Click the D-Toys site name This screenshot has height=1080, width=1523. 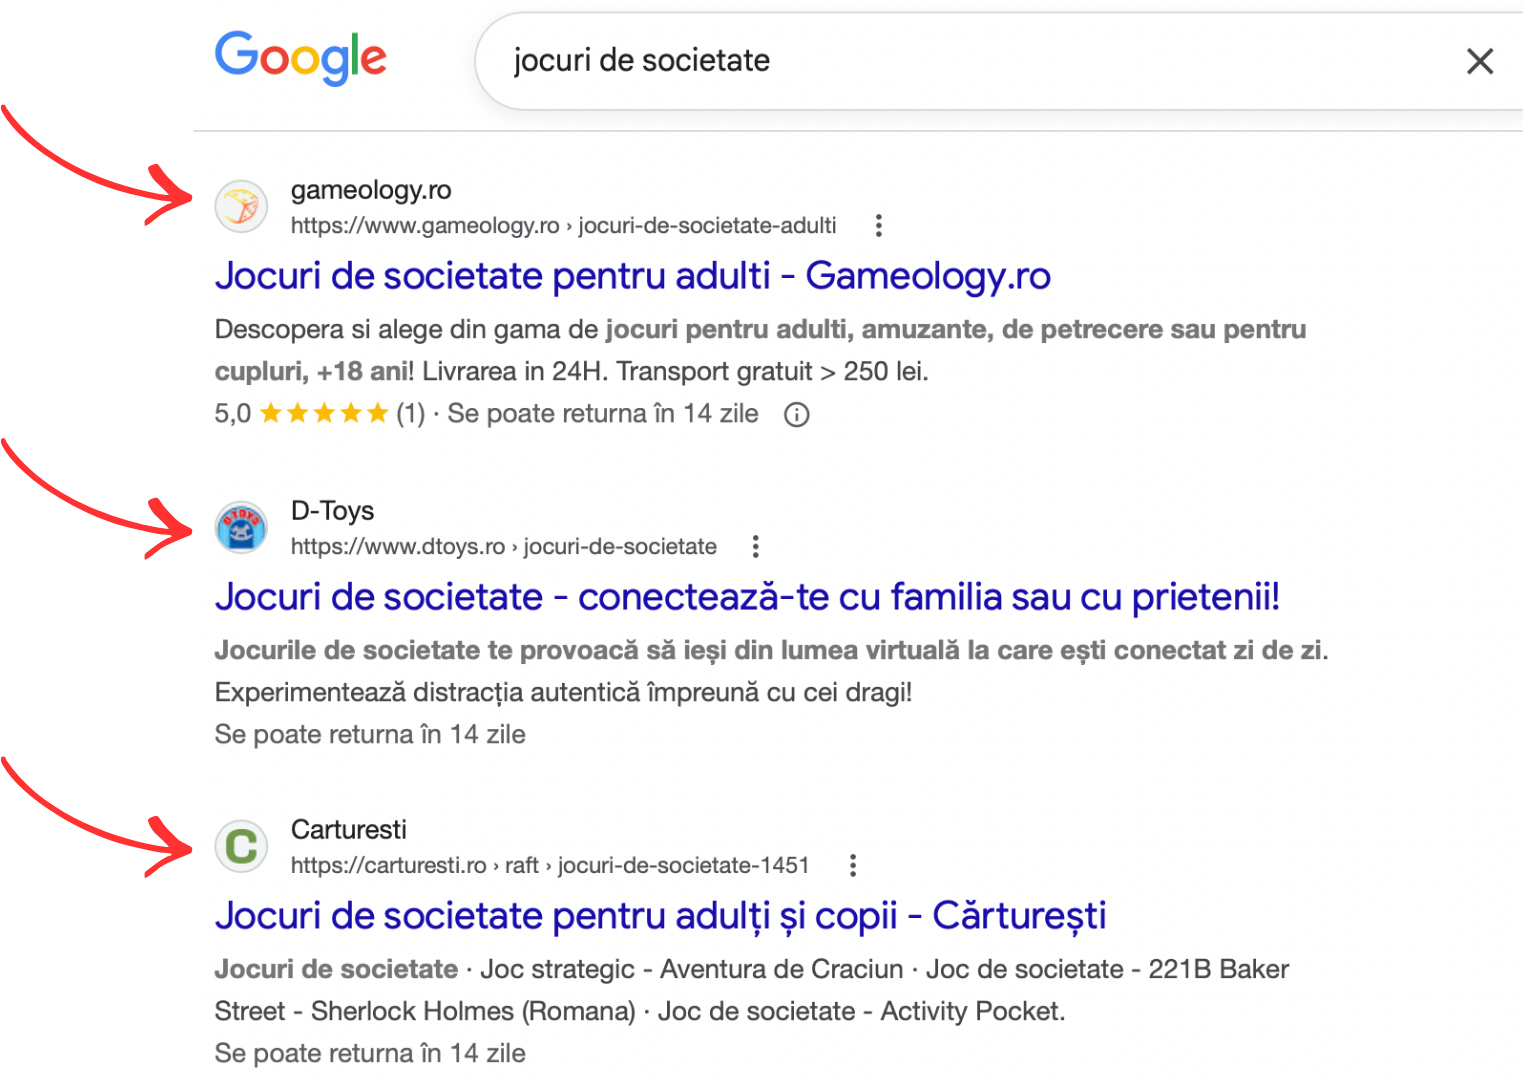[x=332, y=511]
